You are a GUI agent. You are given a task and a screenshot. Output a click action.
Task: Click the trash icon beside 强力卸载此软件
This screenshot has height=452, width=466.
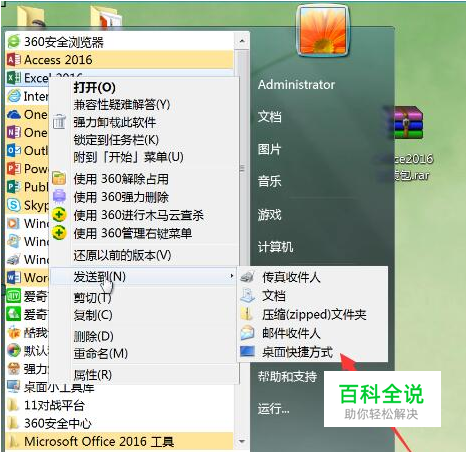tap(59, 122)
